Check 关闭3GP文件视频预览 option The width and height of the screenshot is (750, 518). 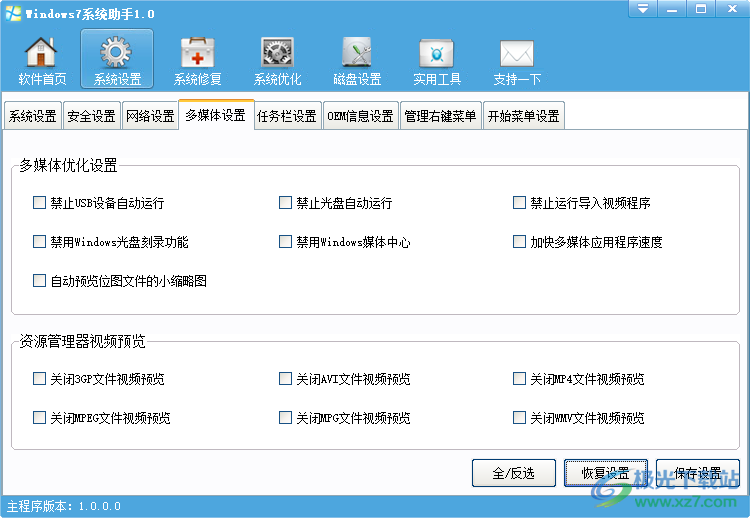coord(39,379)
